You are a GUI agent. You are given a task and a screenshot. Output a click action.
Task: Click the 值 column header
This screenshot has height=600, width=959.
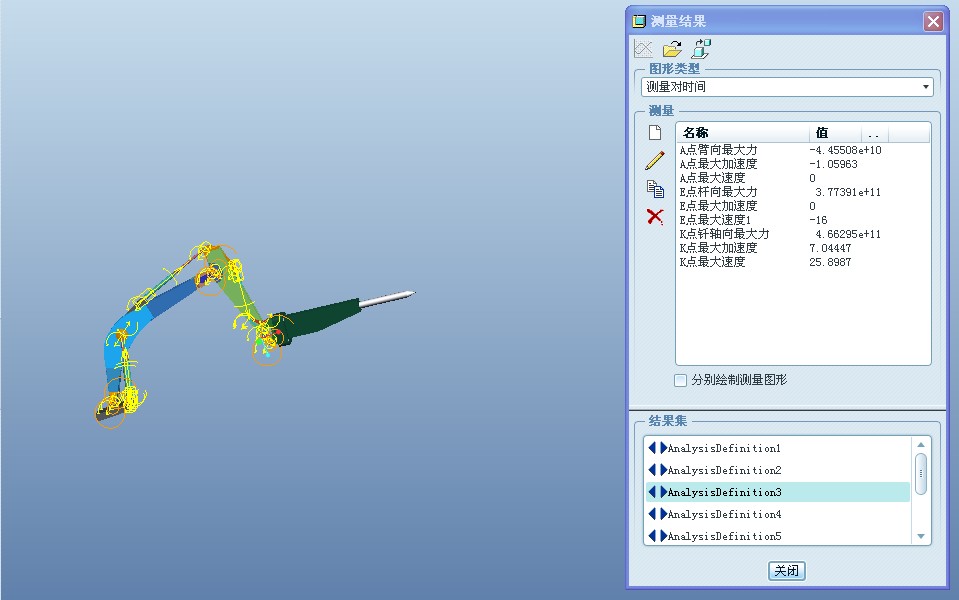835,133
